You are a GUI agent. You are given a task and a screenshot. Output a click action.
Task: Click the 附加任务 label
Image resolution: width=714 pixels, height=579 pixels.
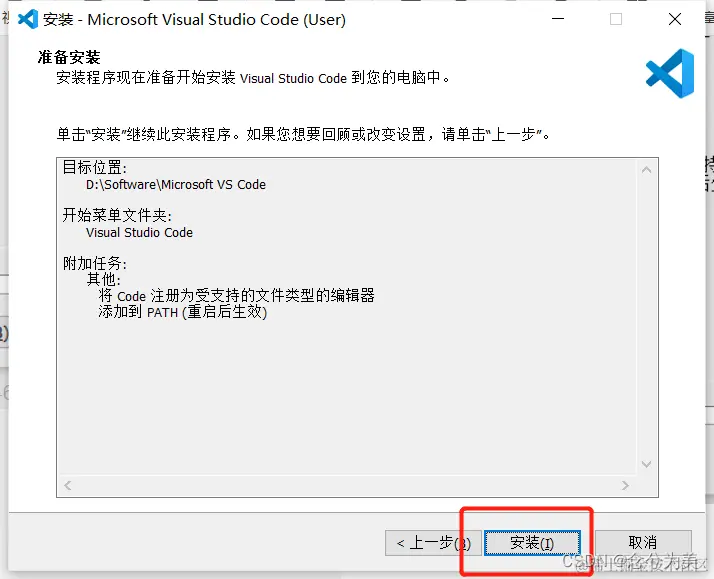(x=95, y=263)
